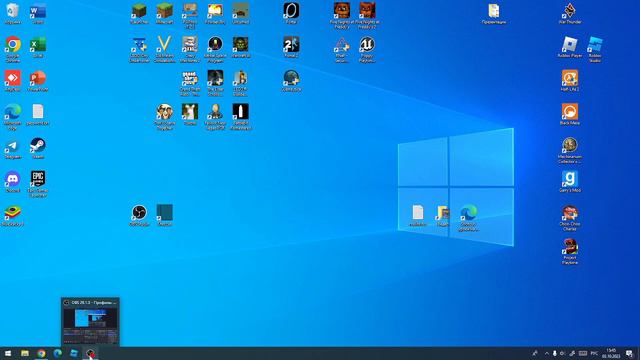
Task: Open the volume control in tray
Action: click(563, 353)
